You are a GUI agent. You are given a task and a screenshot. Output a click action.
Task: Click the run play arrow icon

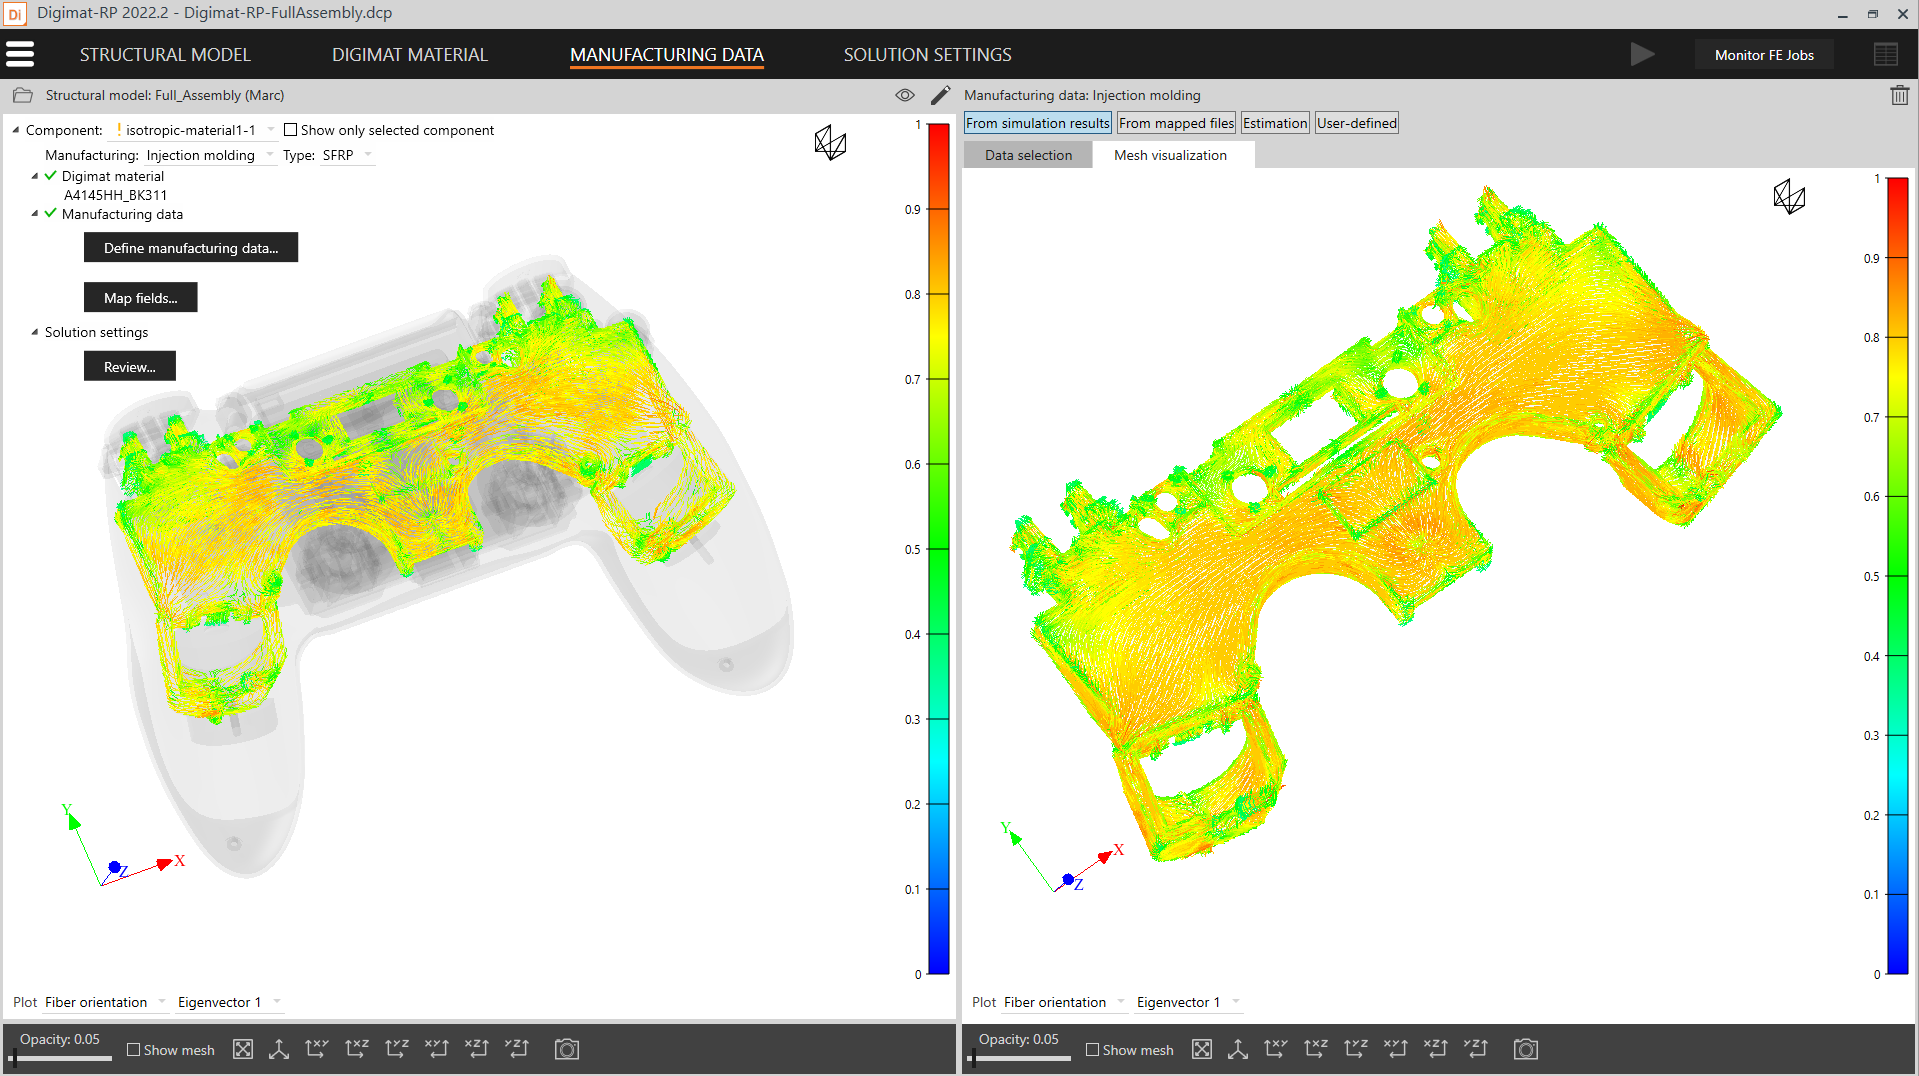pos(1641,54)
